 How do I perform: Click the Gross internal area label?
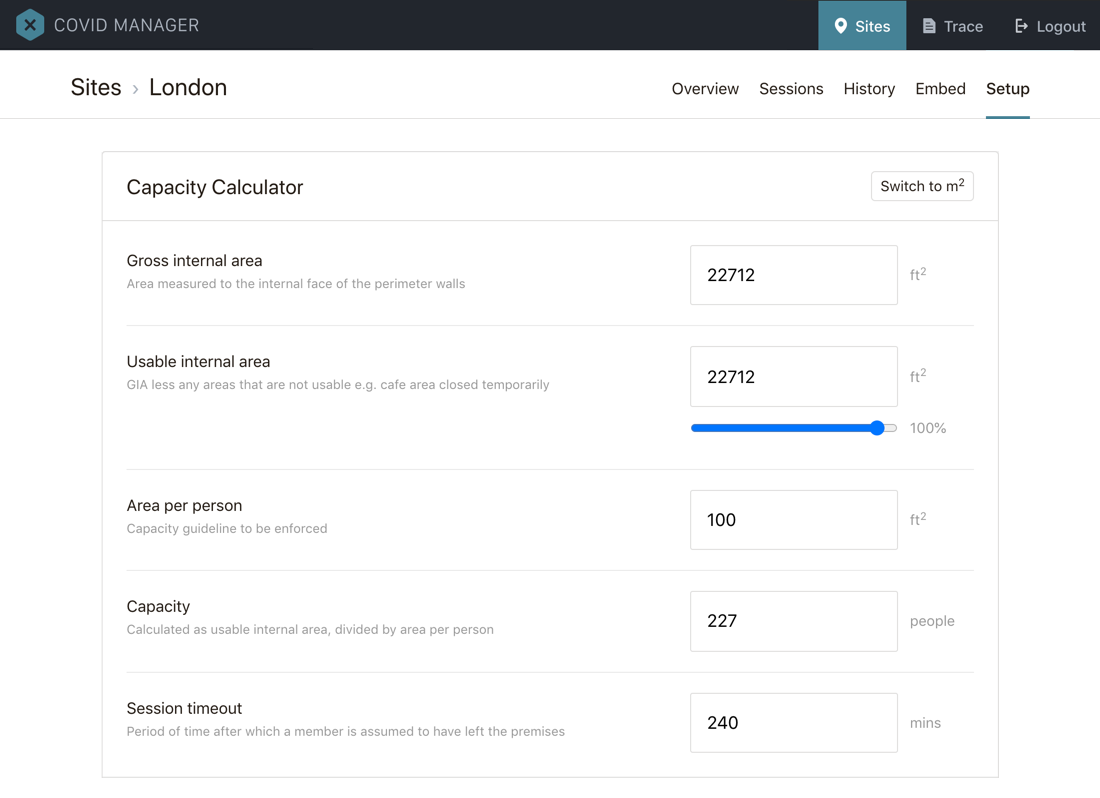194,261
